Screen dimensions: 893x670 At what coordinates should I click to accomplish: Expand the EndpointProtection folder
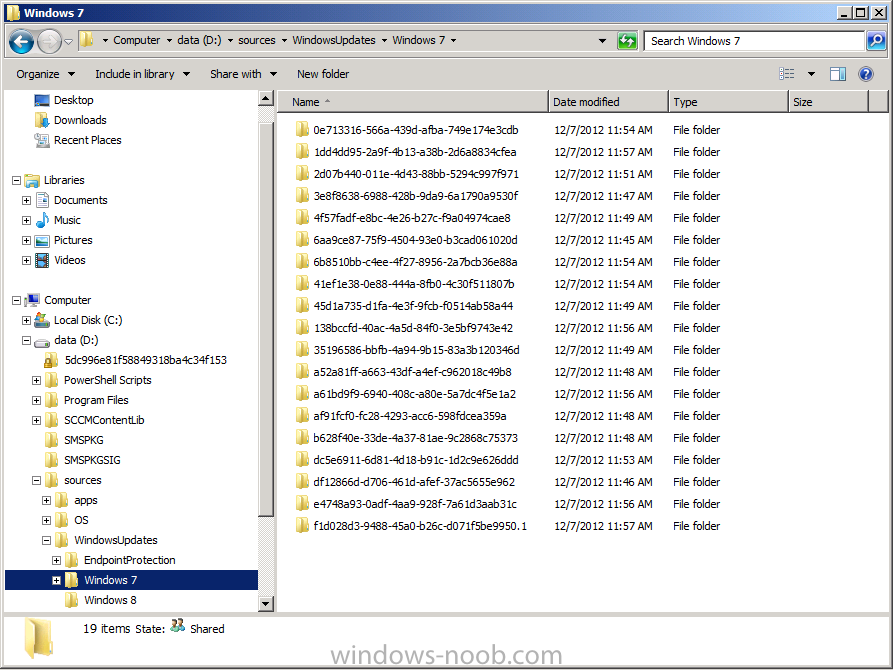point(56,560)
